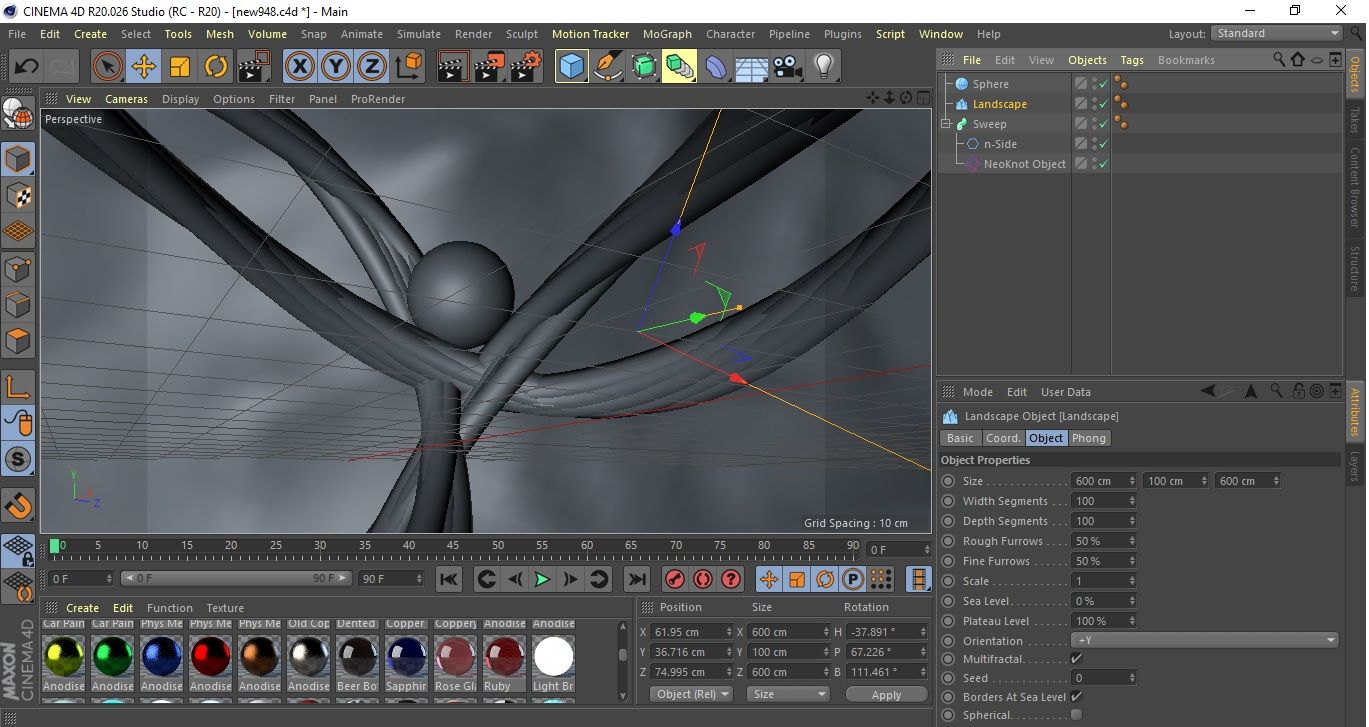Open Objects panel Tags menu

[1131, 60]
